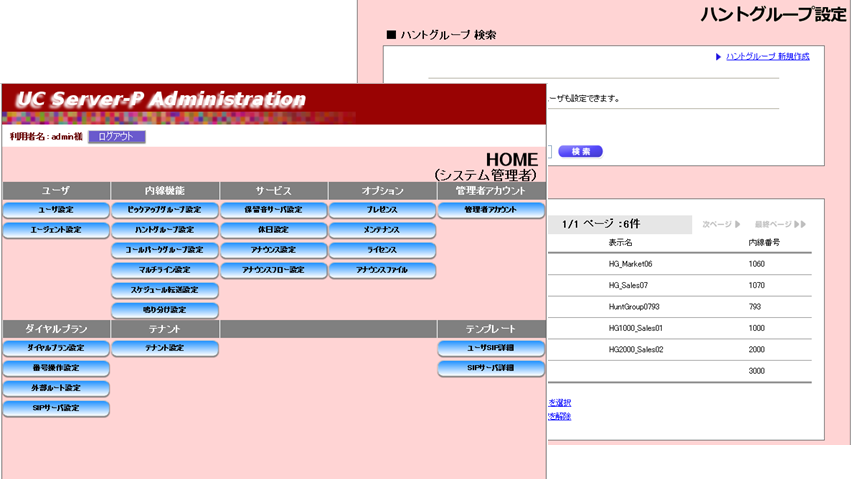Open 外部ルート設定
Viewport: 852px width, 479px height.
(x=56, y=389)
